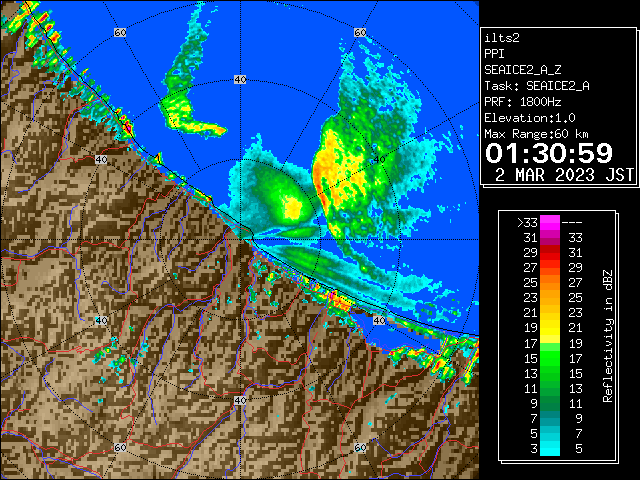Click the 'Reflectivity in dBZ' legend title

[x=607, y=336]
